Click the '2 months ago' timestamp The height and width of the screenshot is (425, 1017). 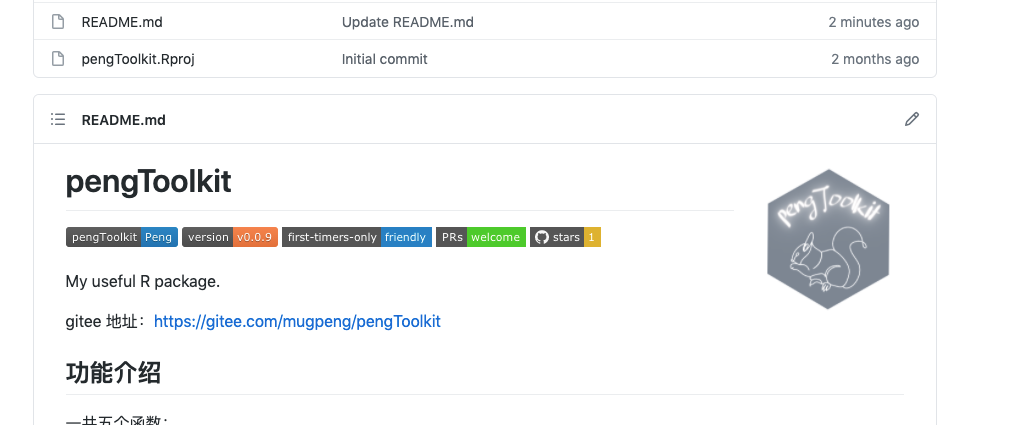click(875, 59)
